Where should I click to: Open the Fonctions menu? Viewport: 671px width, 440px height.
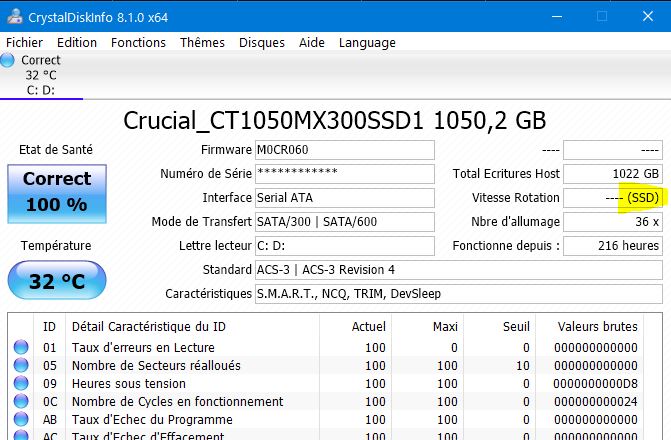pyautogui.click(x=138, y=42)
